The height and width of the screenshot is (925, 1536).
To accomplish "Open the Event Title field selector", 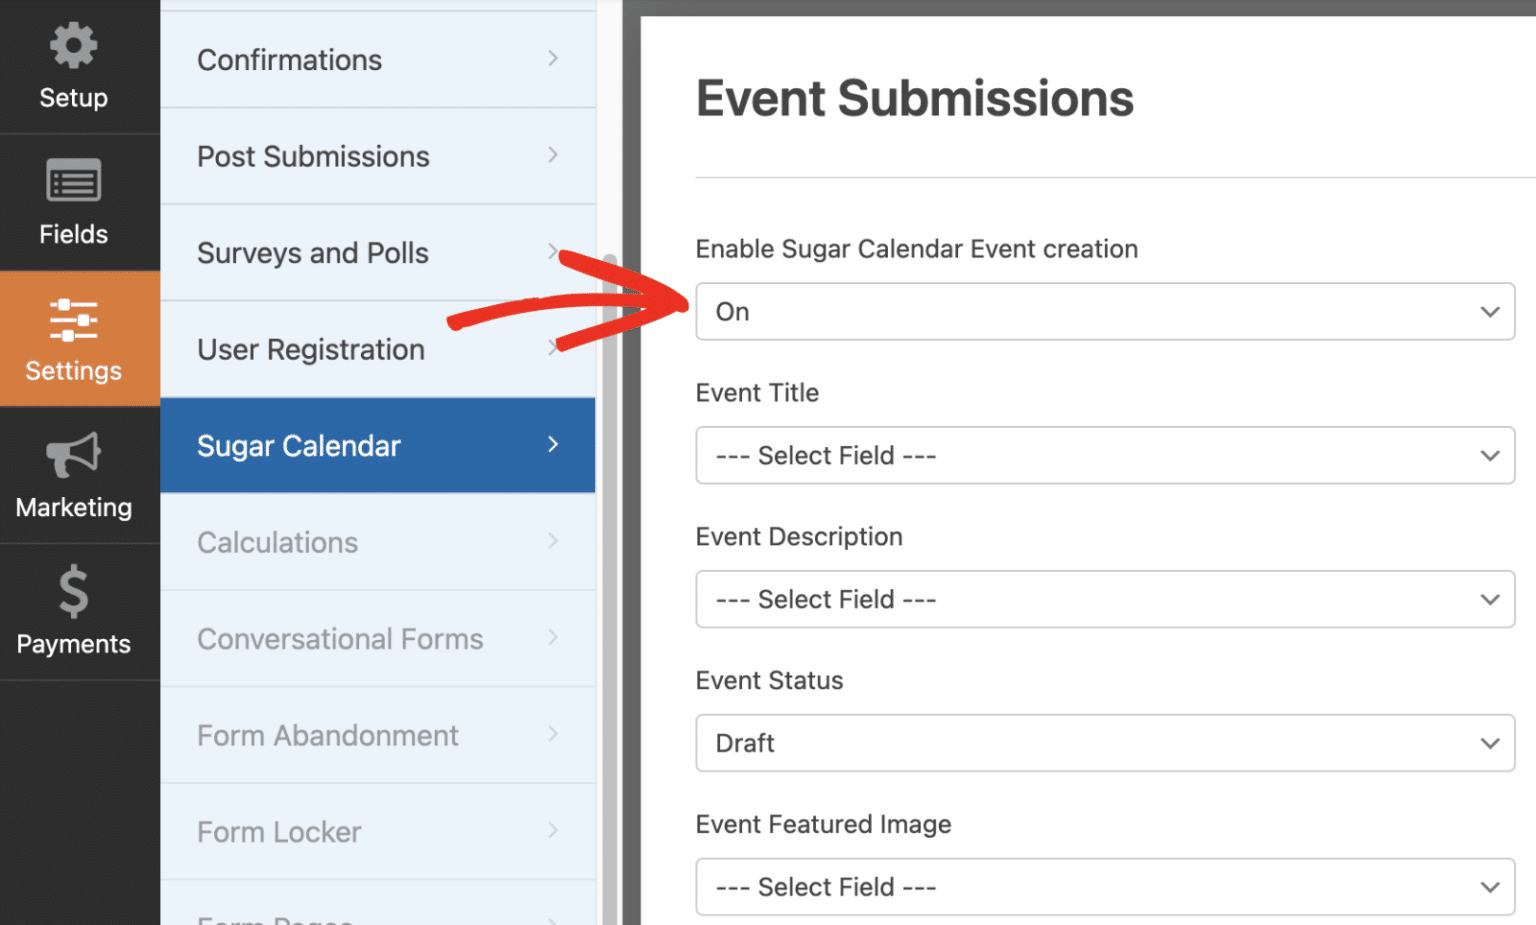I will pyautogui.click(x=1105, y=455).
